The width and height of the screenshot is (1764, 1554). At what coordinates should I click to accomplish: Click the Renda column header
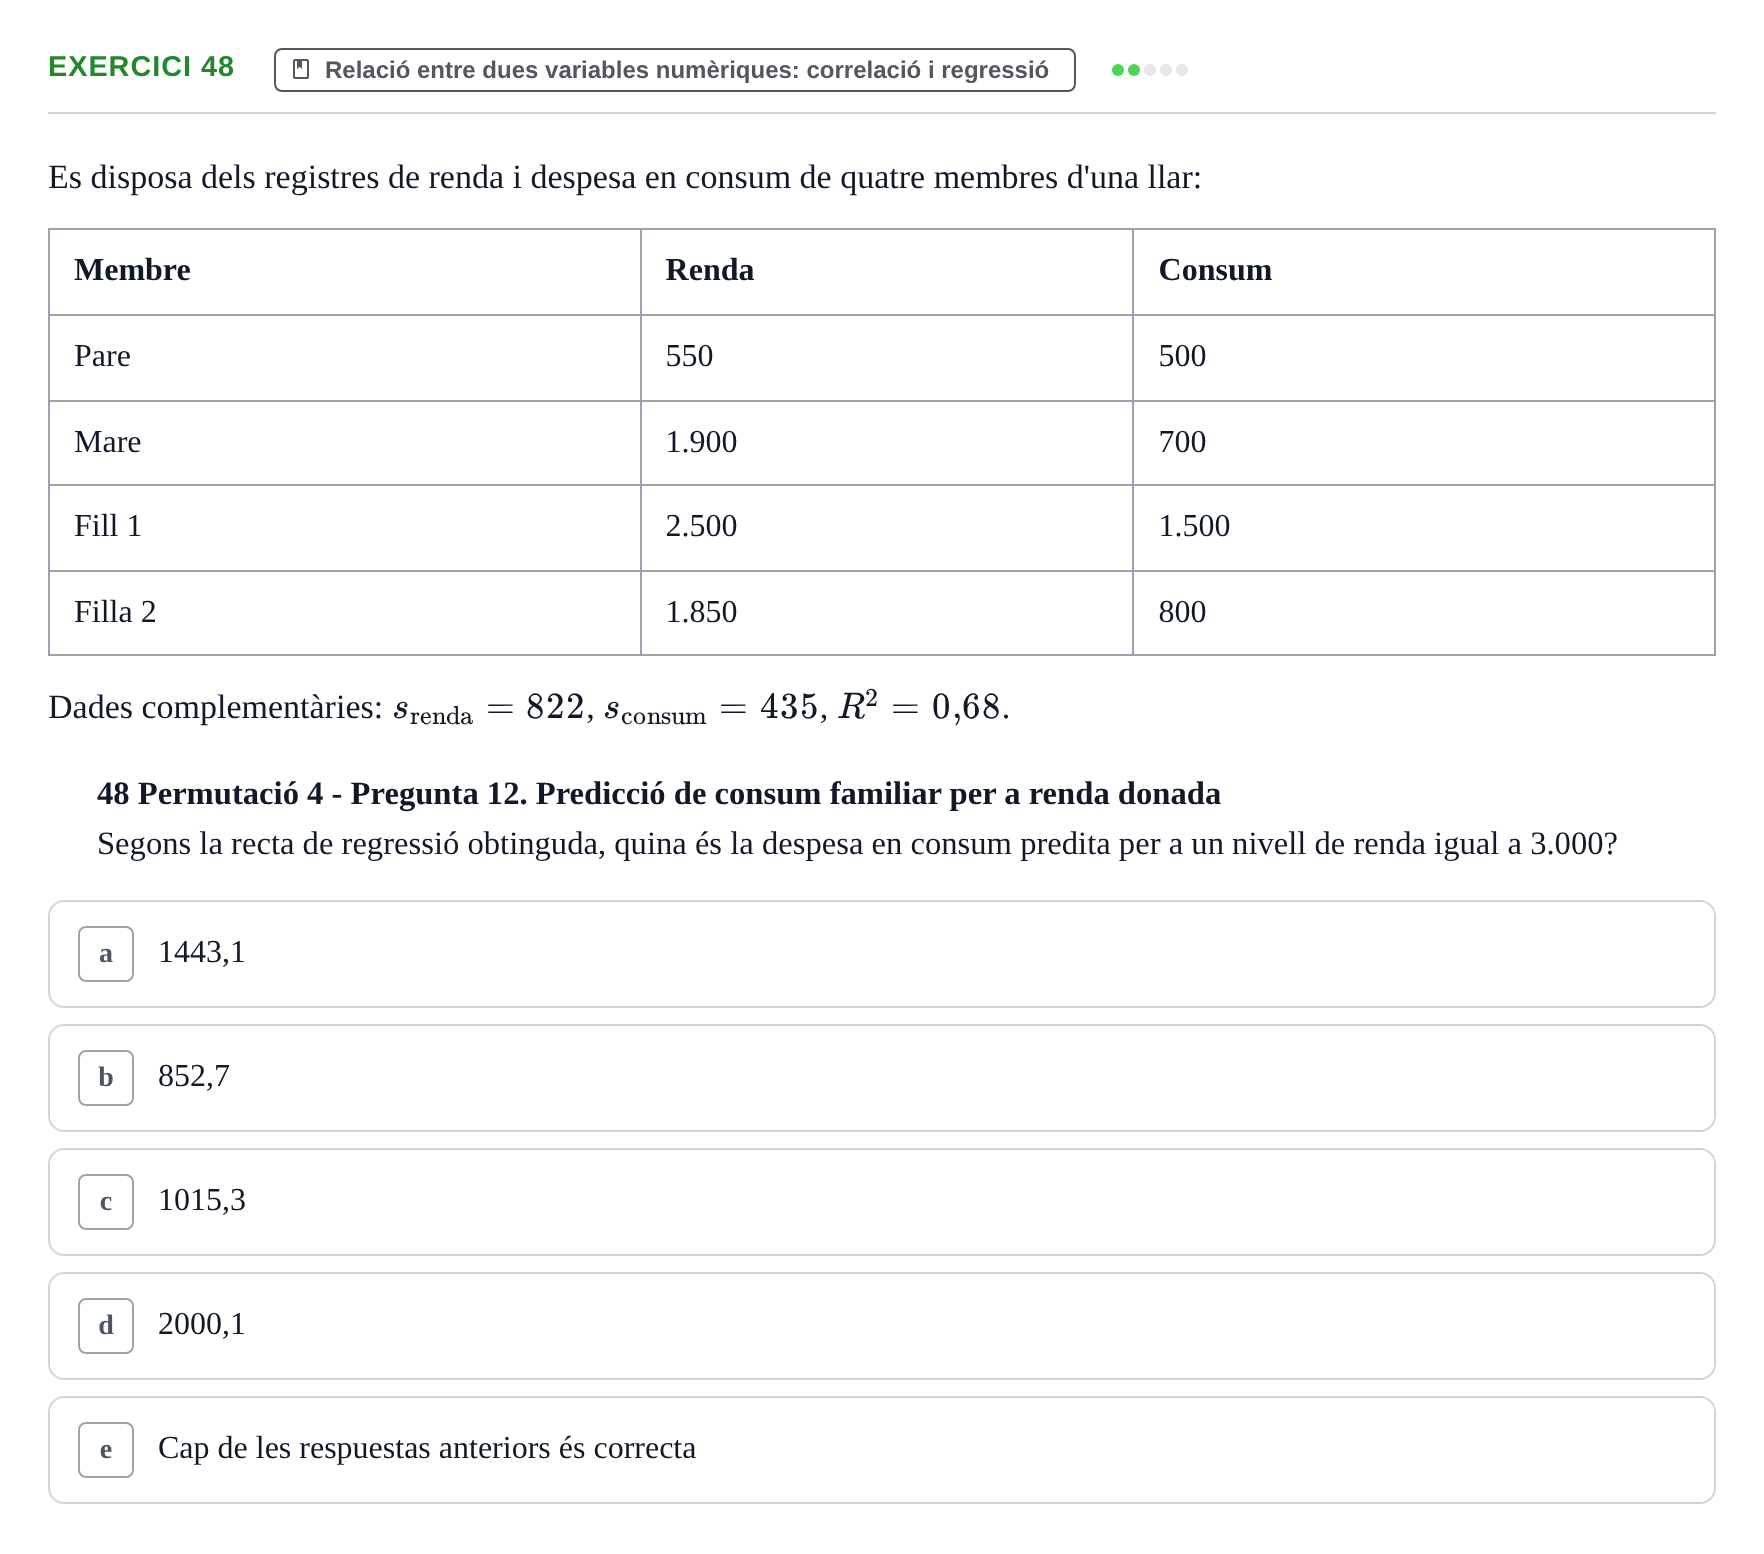tap(710, 270)
